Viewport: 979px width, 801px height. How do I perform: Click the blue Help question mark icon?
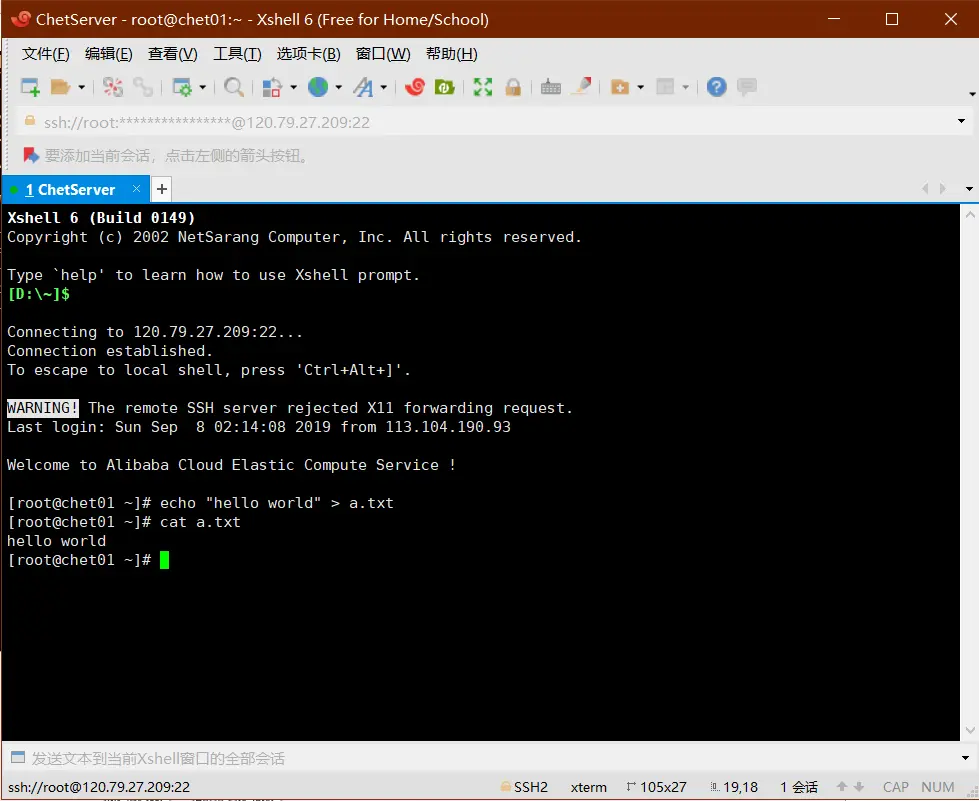point(717,87)
